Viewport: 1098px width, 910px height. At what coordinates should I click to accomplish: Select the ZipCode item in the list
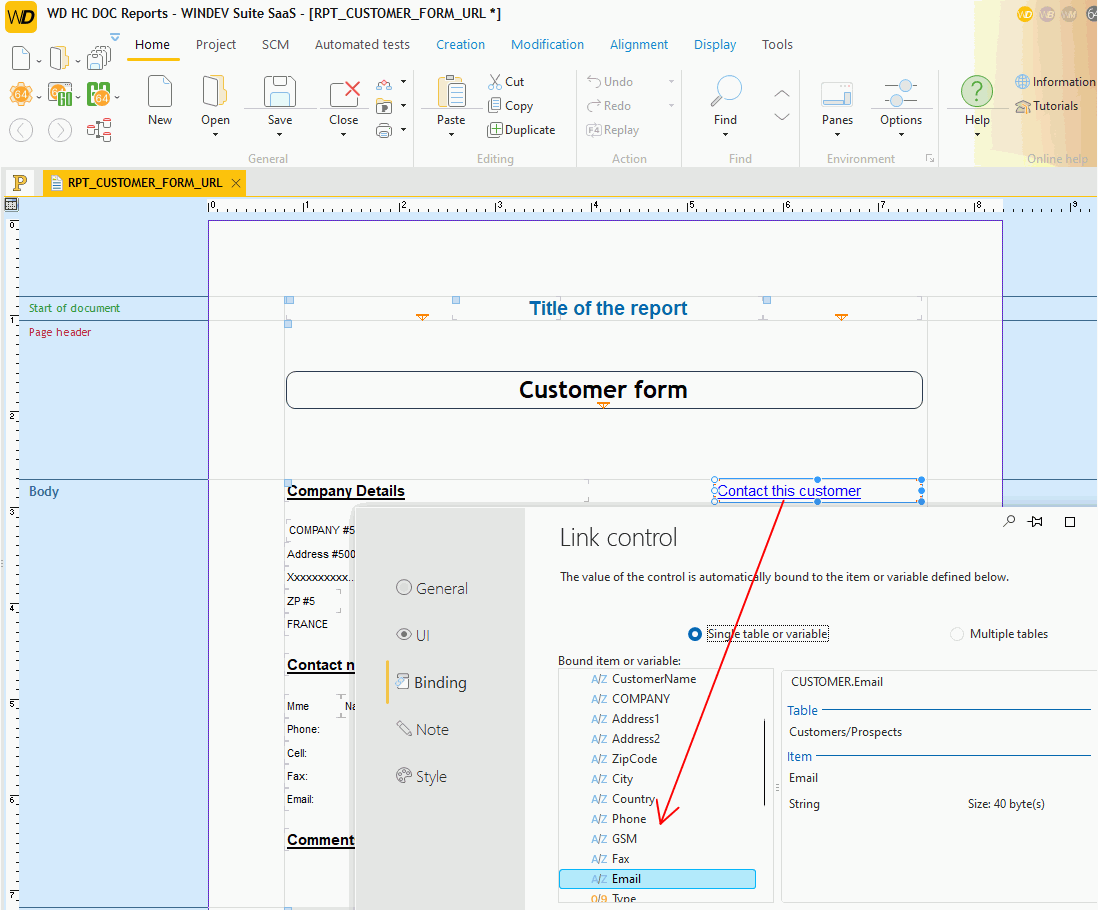click(x=634, y=759)
